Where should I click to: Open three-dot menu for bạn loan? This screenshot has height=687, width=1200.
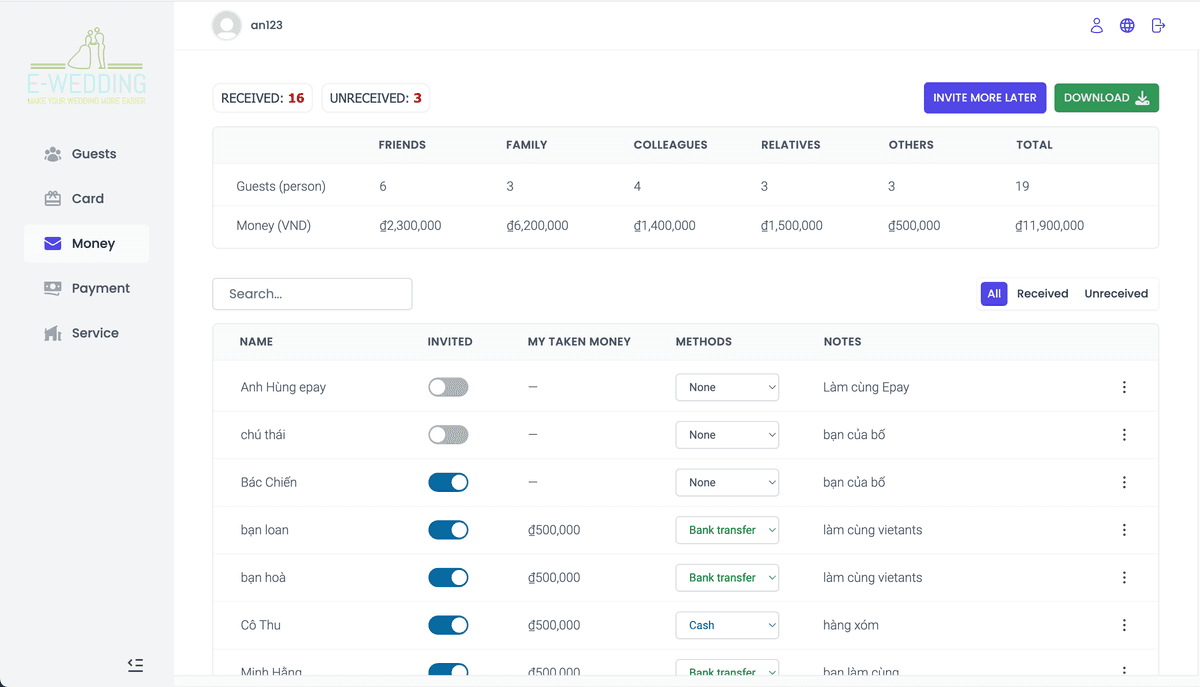pos(1124,530)
